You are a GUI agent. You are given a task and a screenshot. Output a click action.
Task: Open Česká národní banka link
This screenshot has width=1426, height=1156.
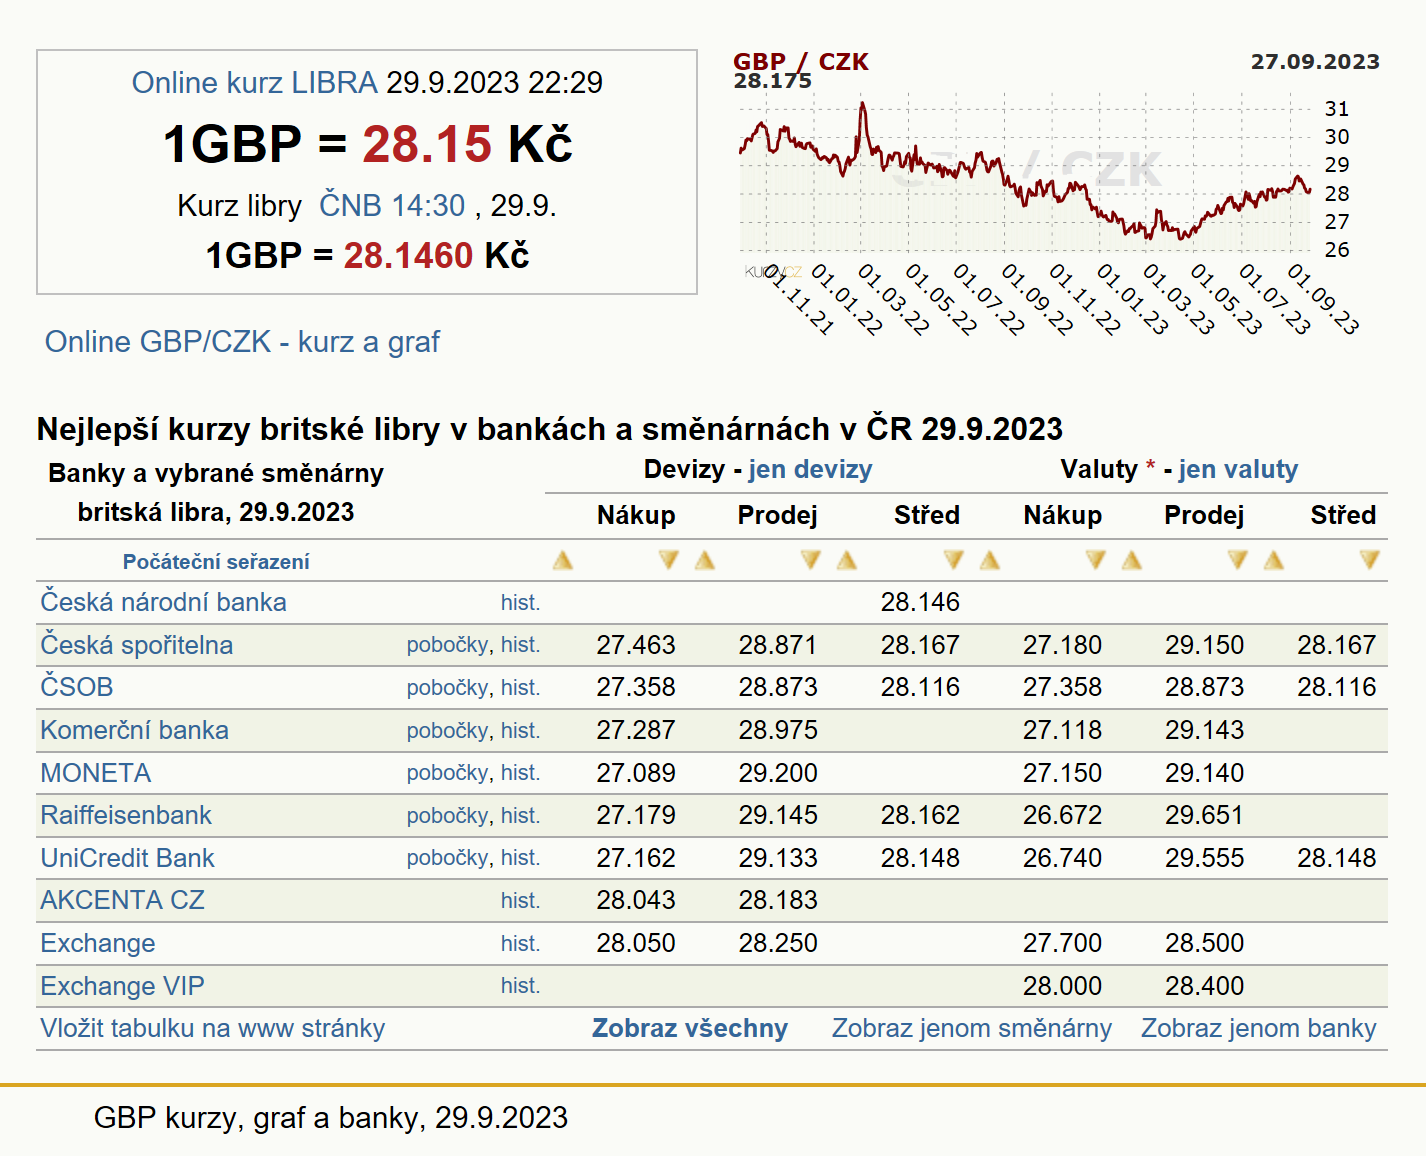[x=163, y=602]
